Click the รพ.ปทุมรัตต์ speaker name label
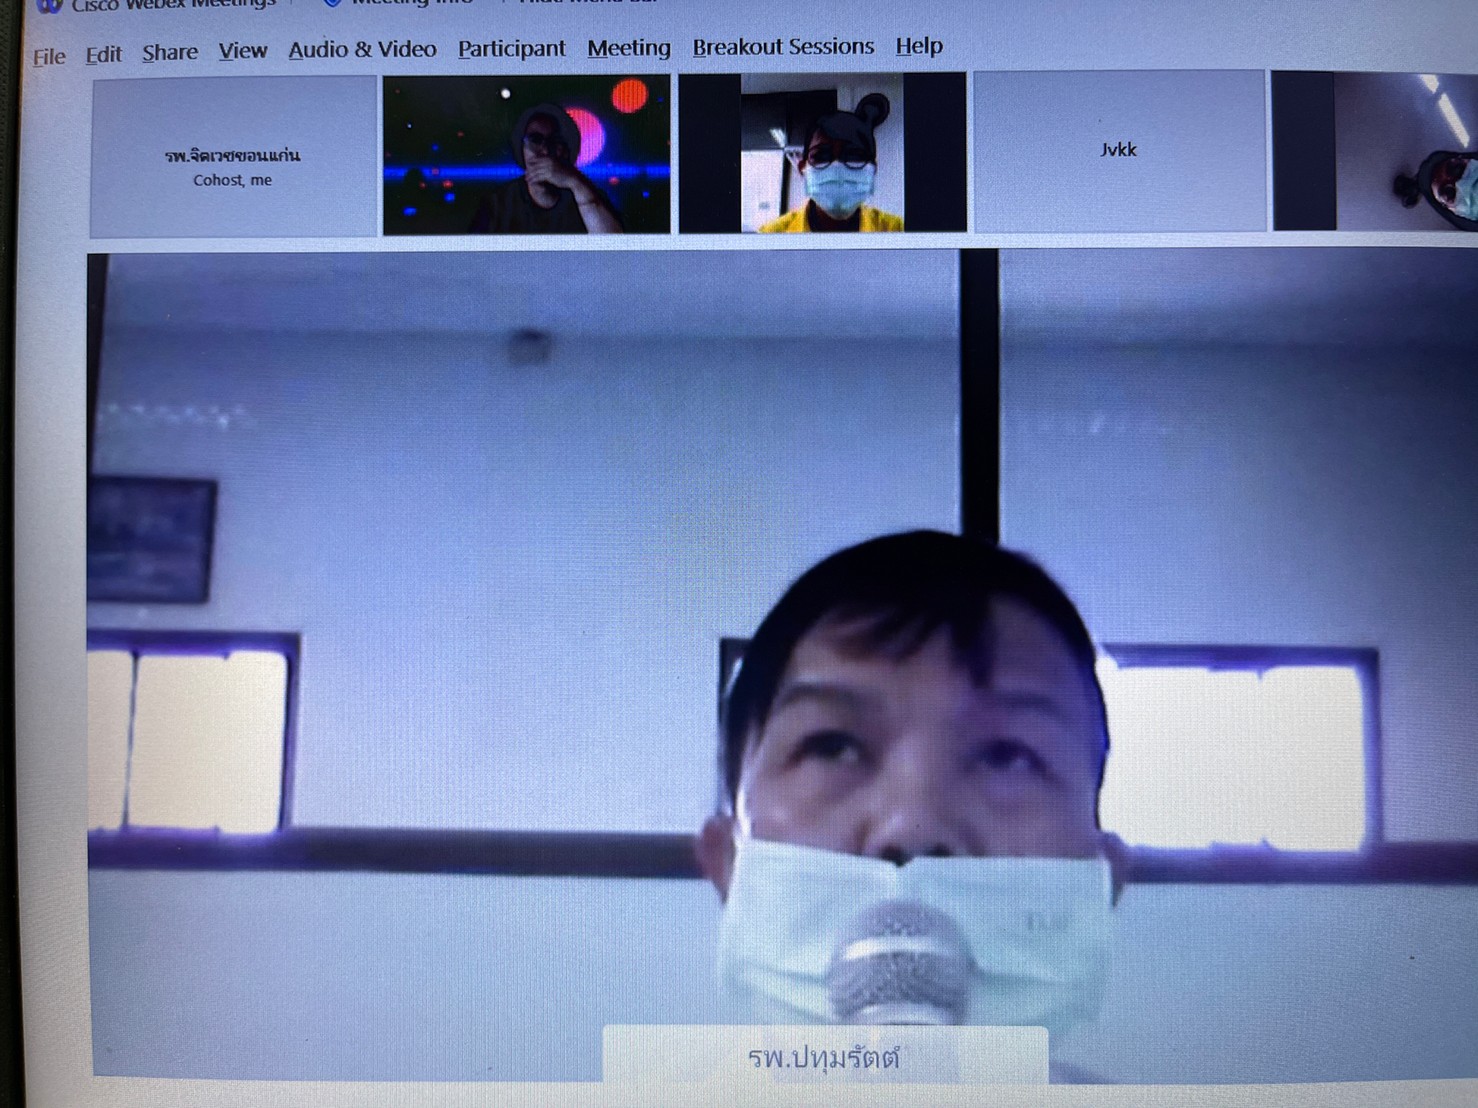The width and height of the screenshot is (1478, 1108). [x=824, y=1057]
